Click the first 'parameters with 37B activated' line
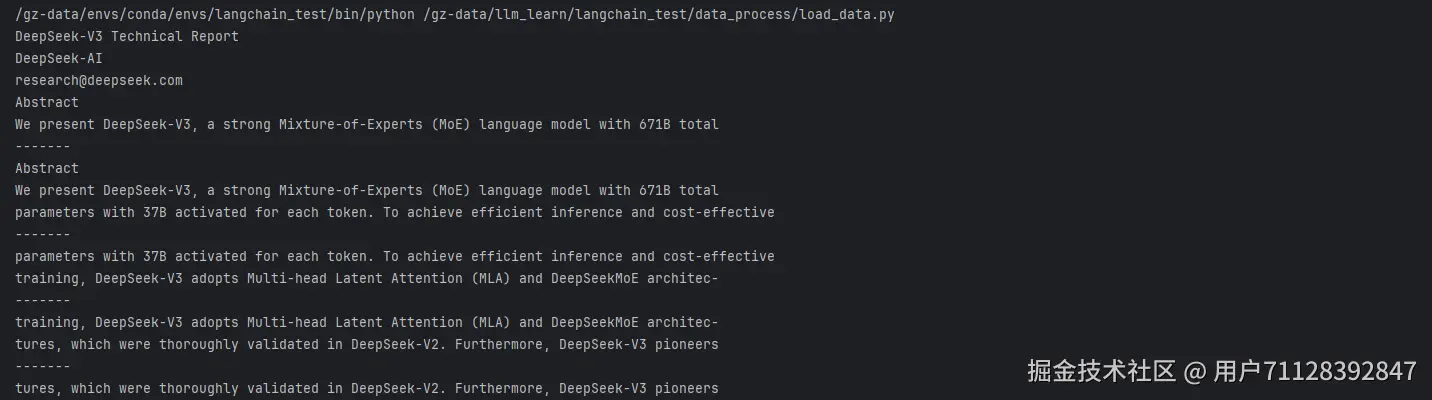The height and width of the screenshot is (400, 1432). click(x=394, y=213)
